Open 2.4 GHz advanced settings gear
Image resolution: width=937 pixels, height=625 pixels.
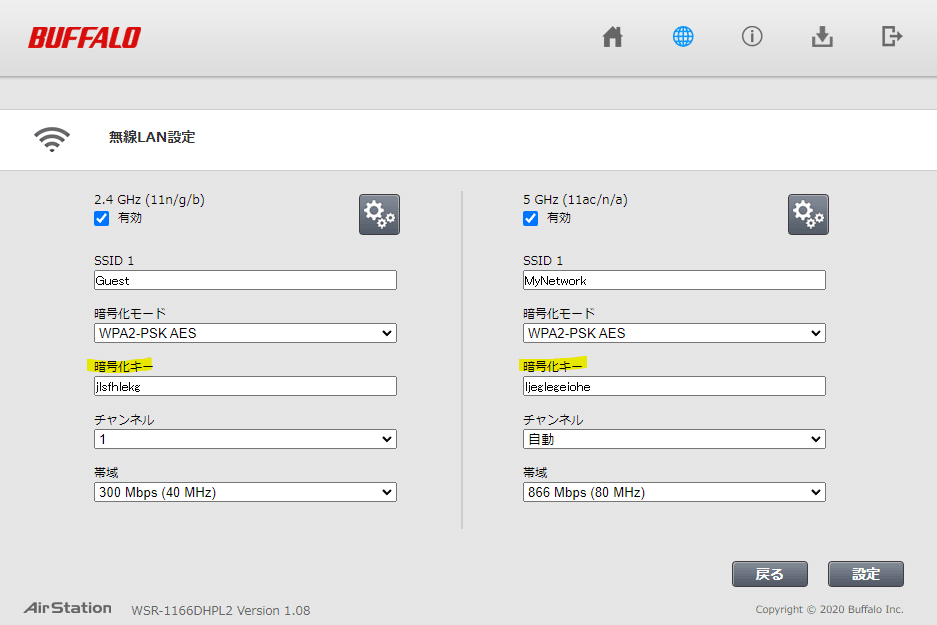click(x=379, y=215)
